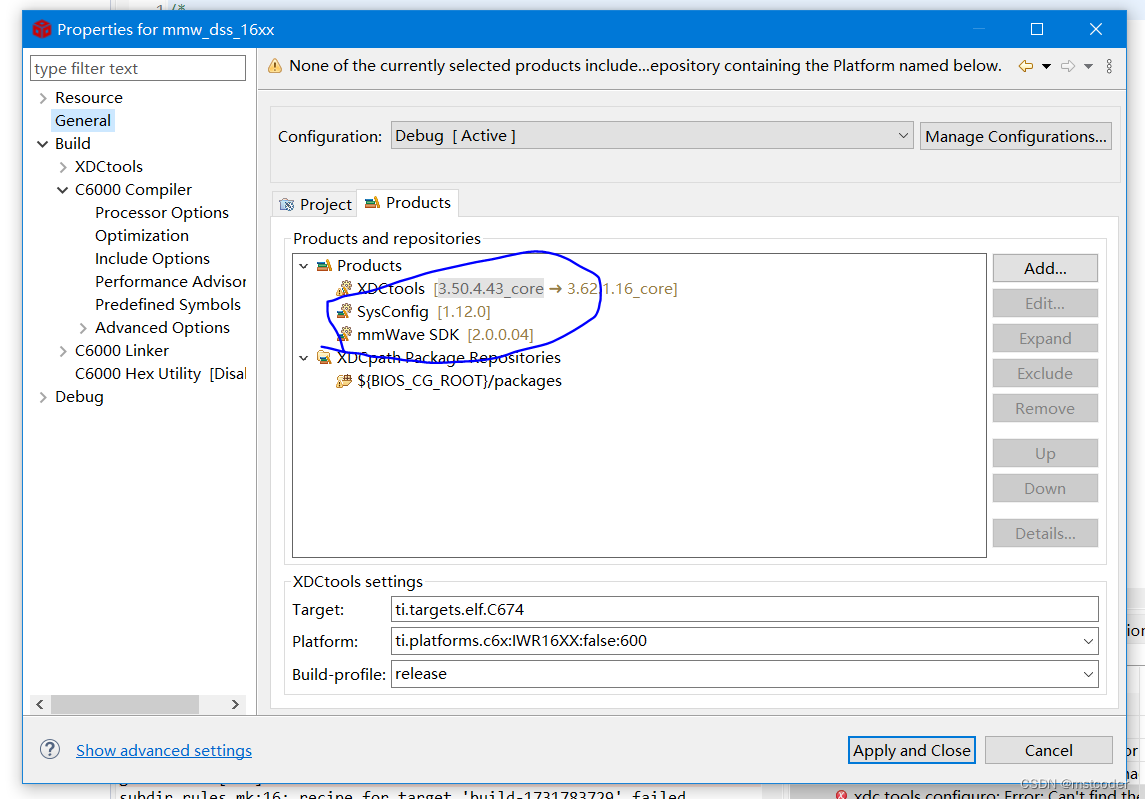Click the back navigation arrow icon
Screen dimensions: 1145x799
[1026, 66]
